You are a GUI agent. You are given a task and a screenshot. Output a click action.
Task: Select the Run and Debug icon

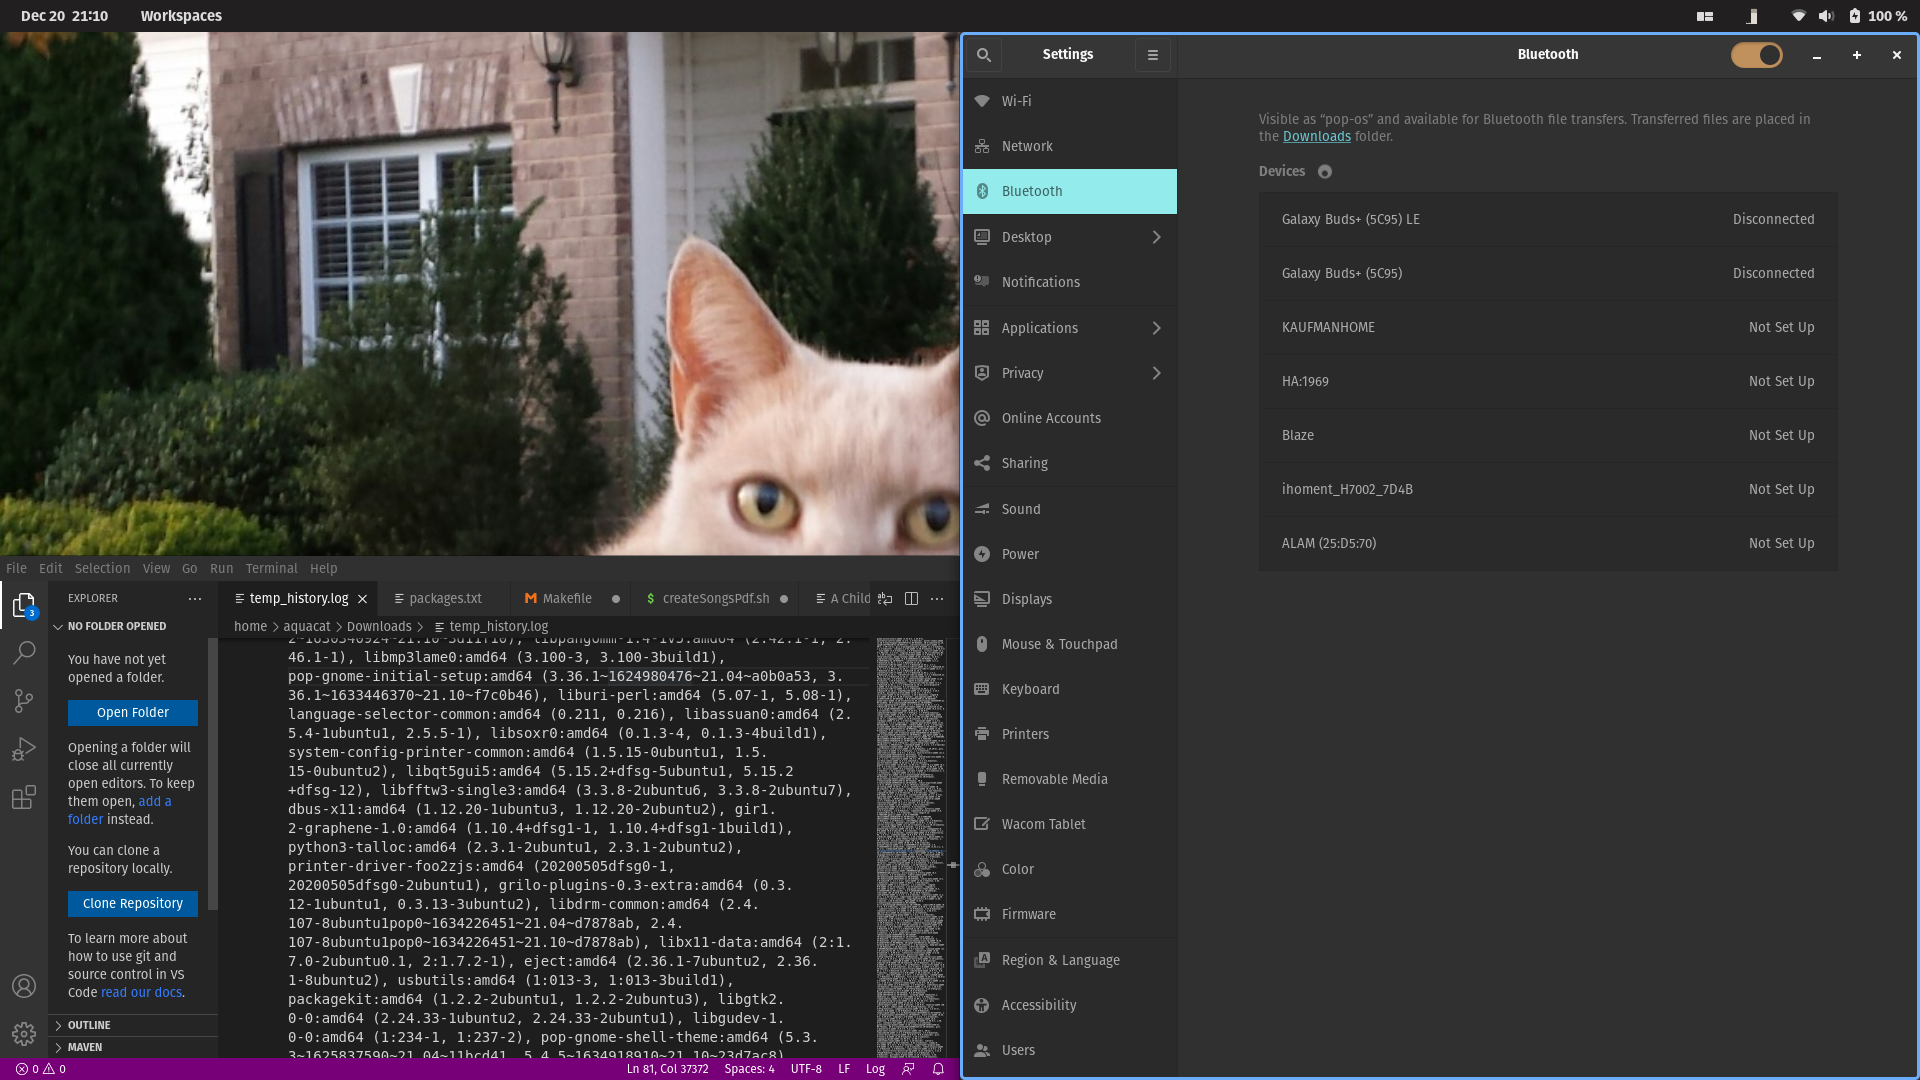click(x=24, y=749)
